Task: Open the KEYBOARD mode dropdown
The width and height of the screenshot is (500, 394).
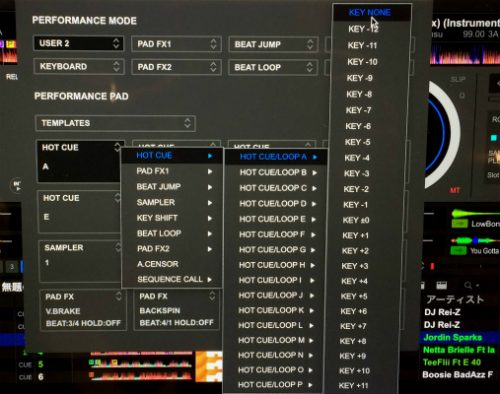Action: 79,66
